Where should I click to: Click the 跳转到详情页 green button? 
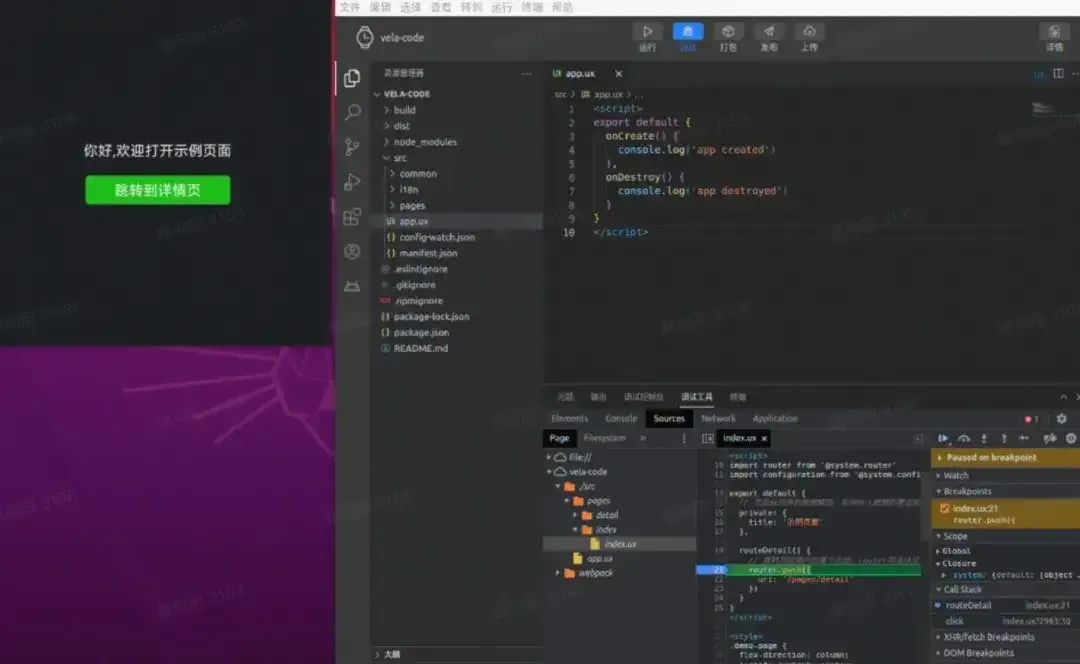tap(158, 190)
